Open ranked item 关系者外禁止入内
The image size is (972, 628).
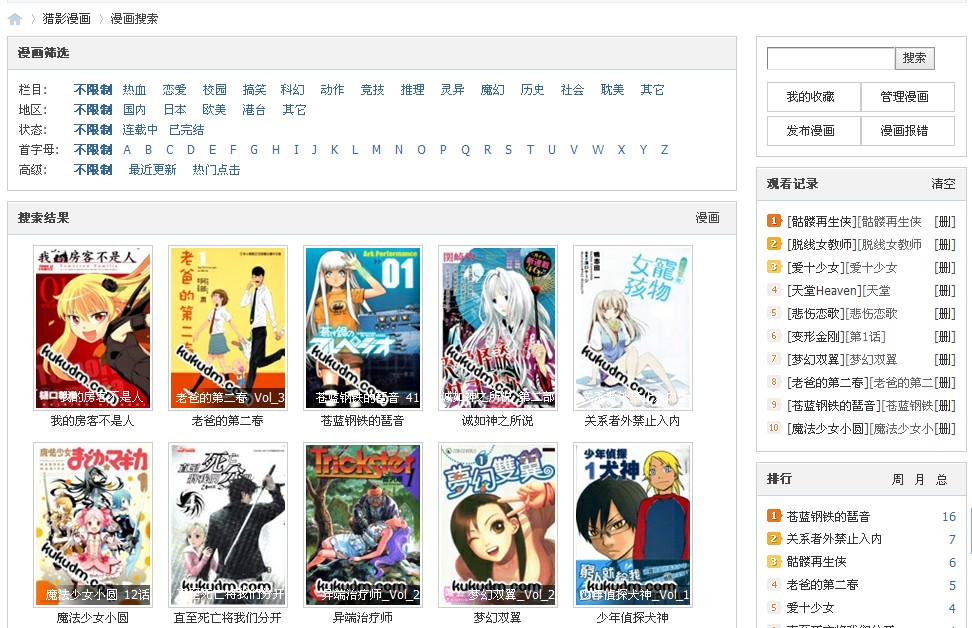834,539
